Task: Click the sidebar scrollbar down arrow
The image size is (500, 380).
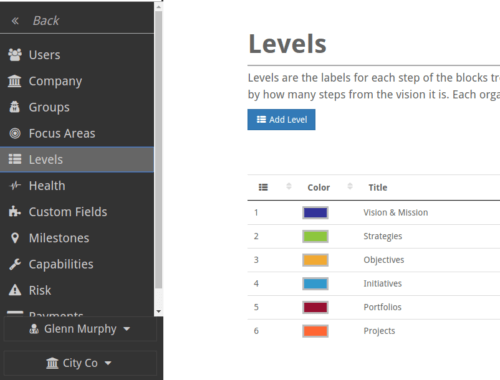Action: 159,311
